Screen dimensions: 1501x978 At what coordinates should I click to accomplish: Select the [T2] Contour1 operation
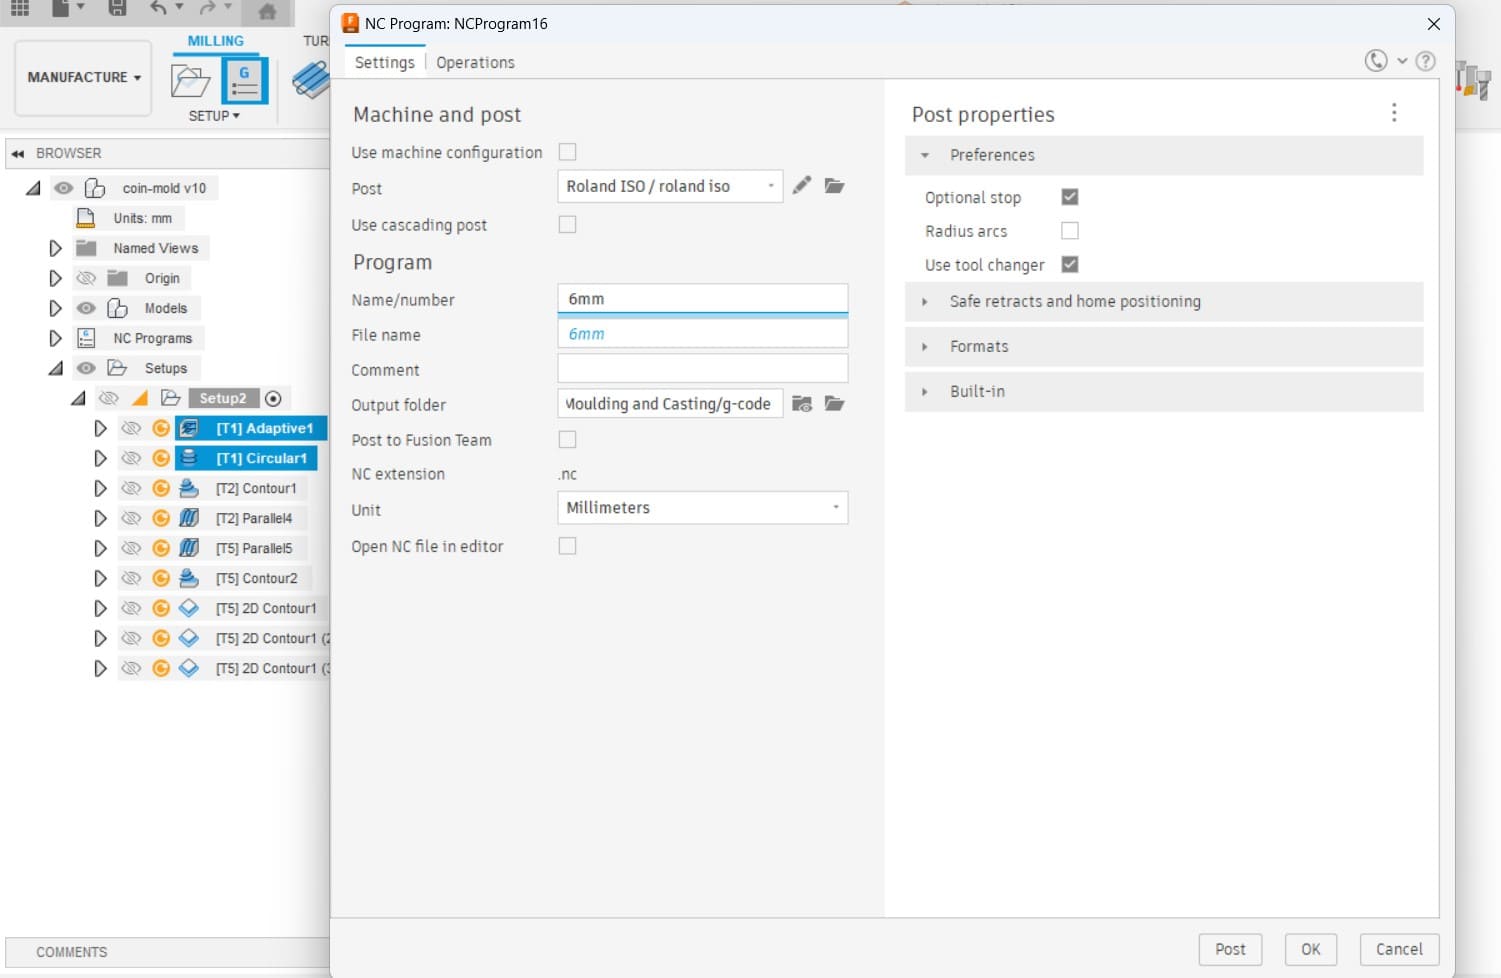click(256, 488)
